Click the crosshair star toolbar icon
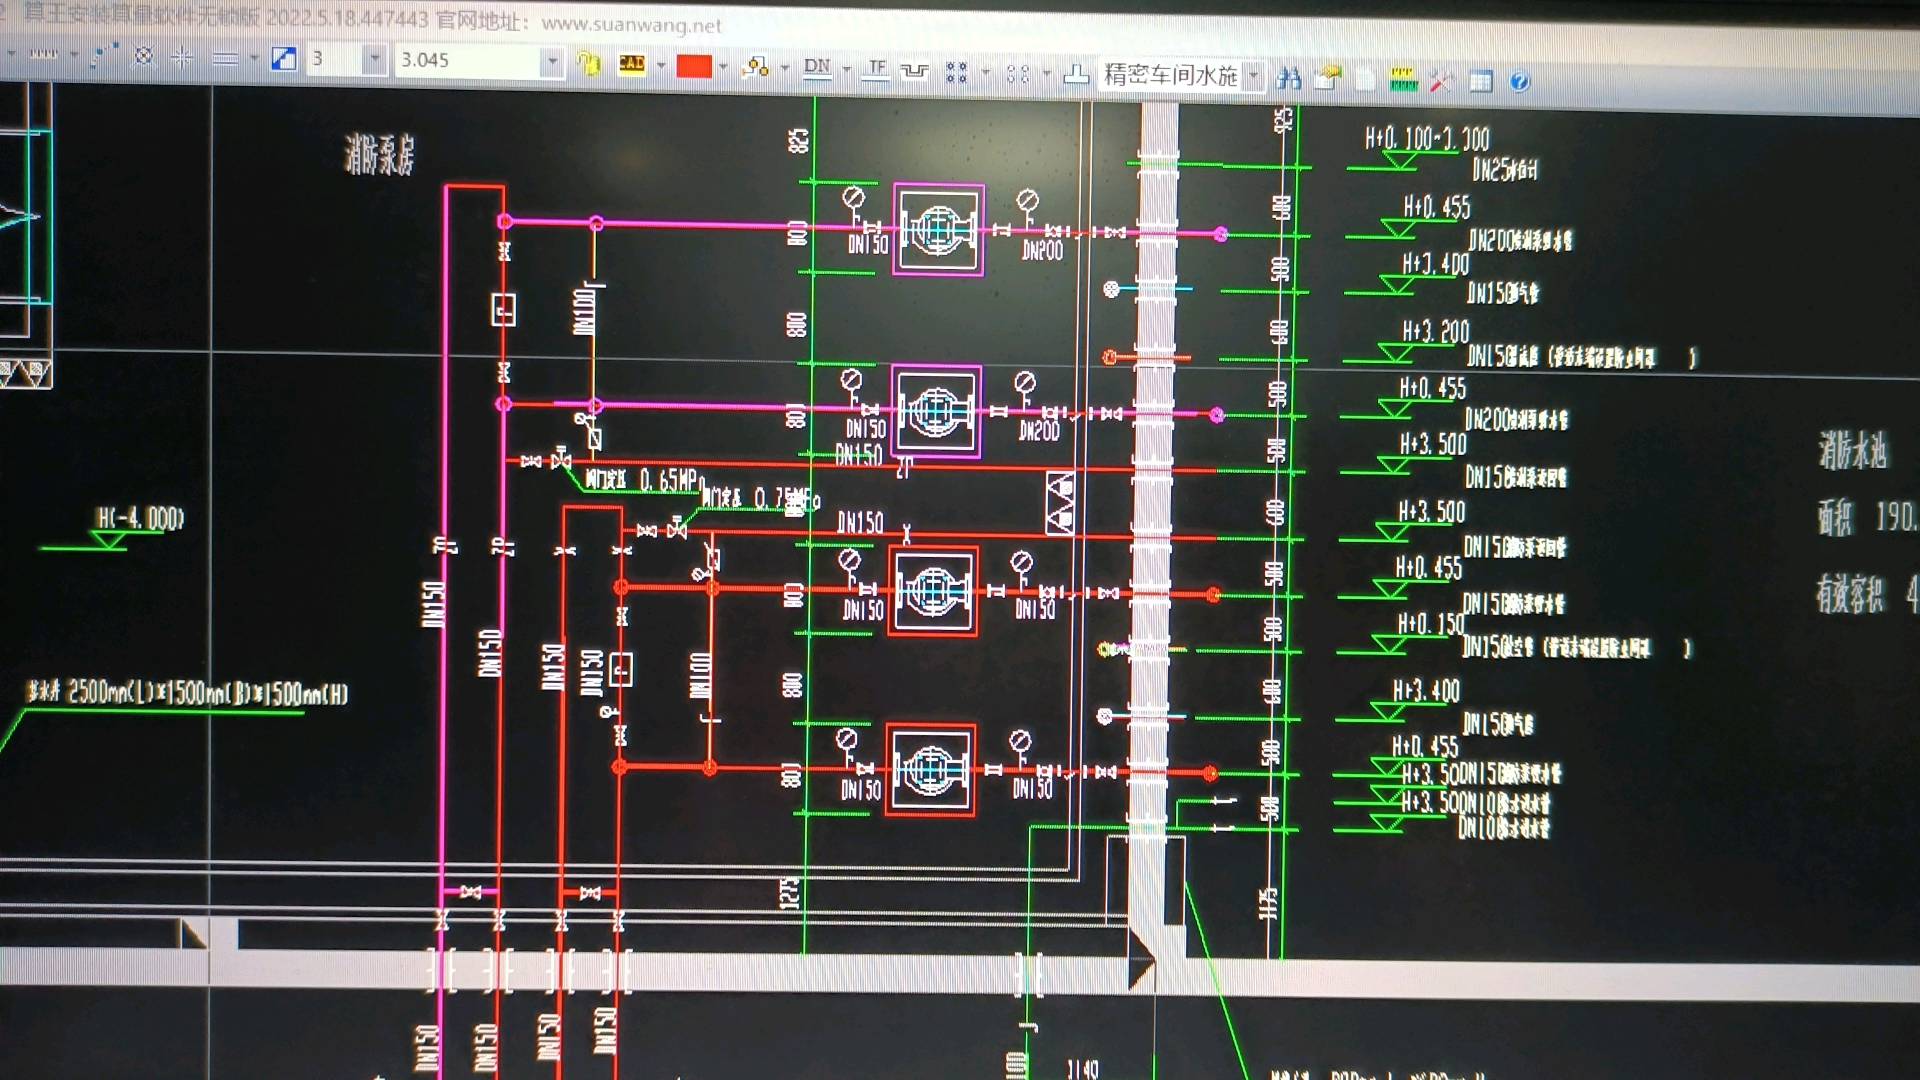 coord(182,57)
